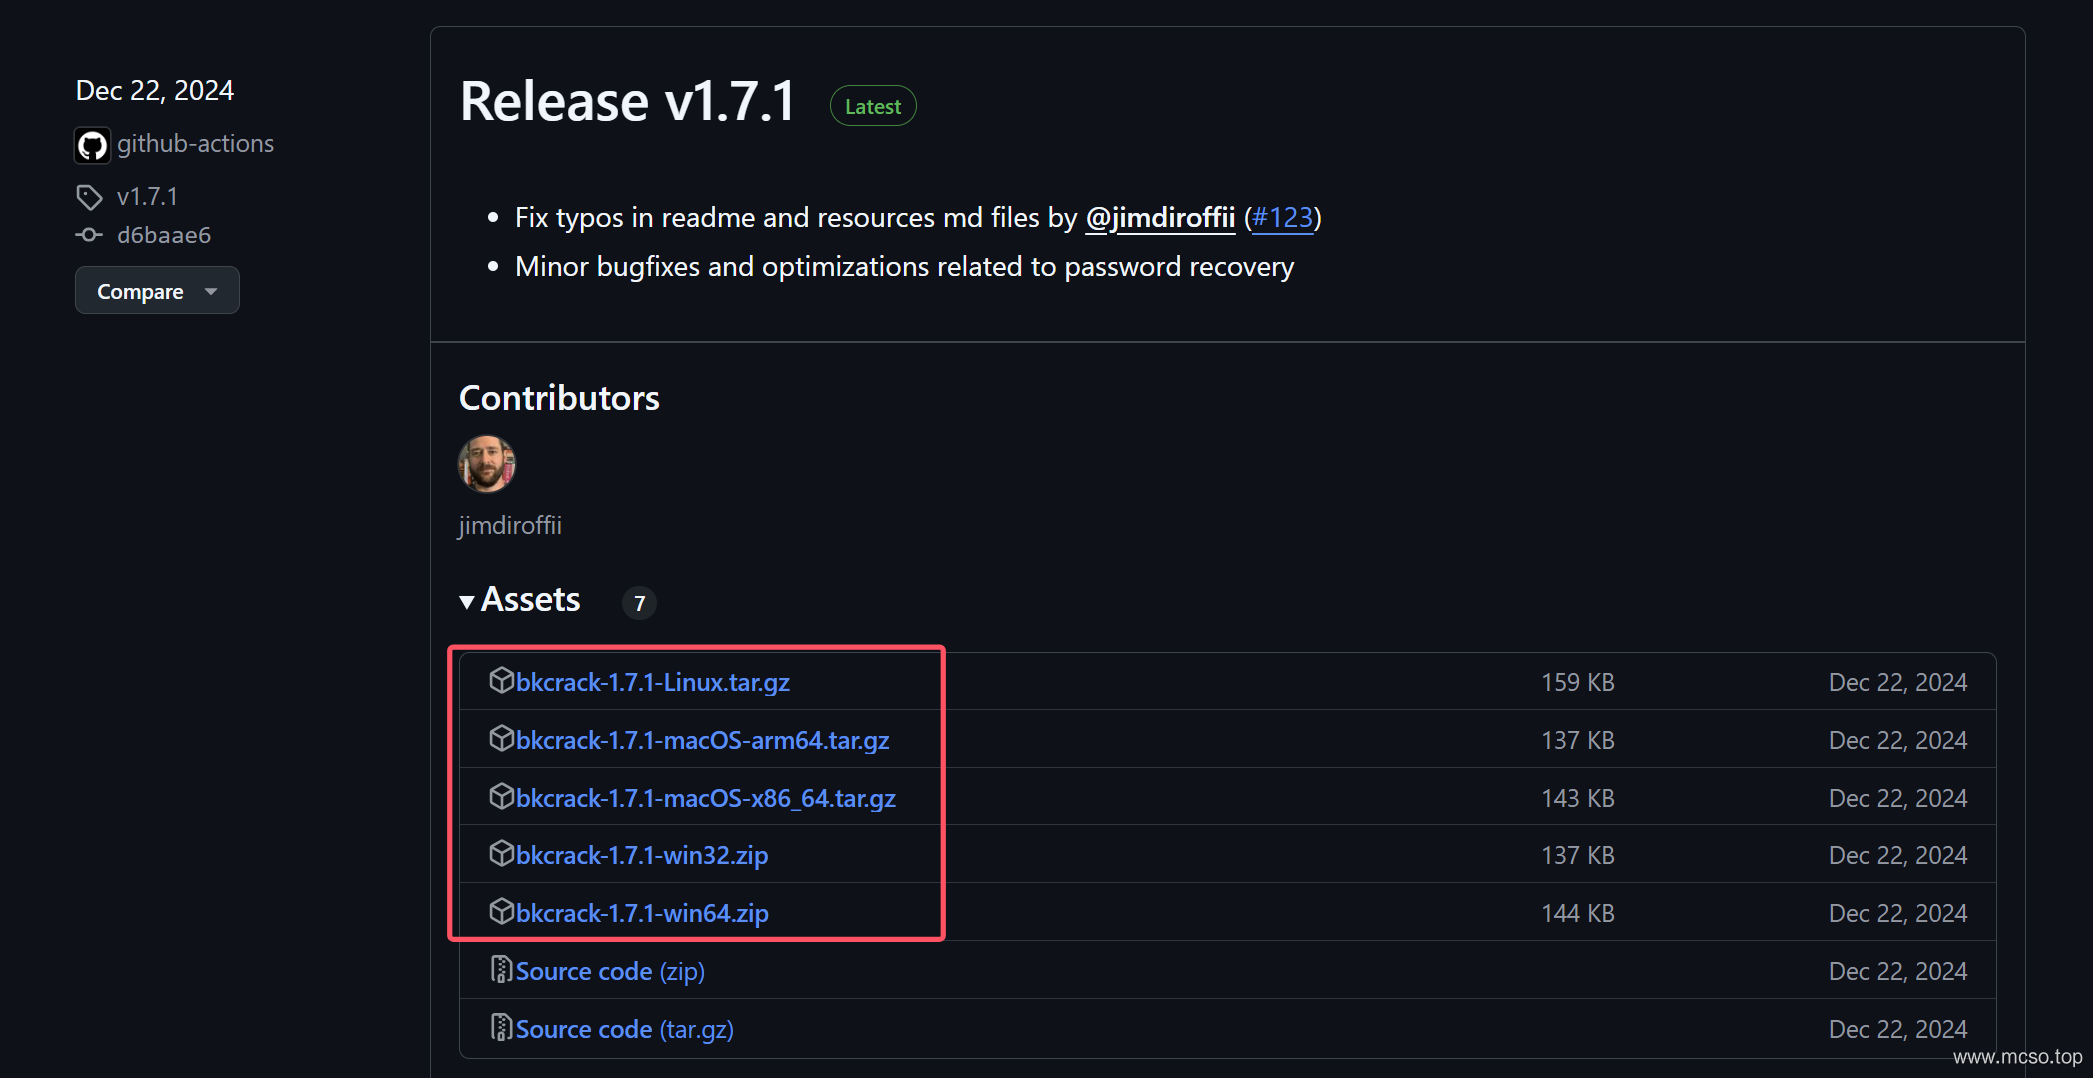
Task: Click the tag icon beside v1.7.1
Action: pyautogui.click(x=89, y=197)
